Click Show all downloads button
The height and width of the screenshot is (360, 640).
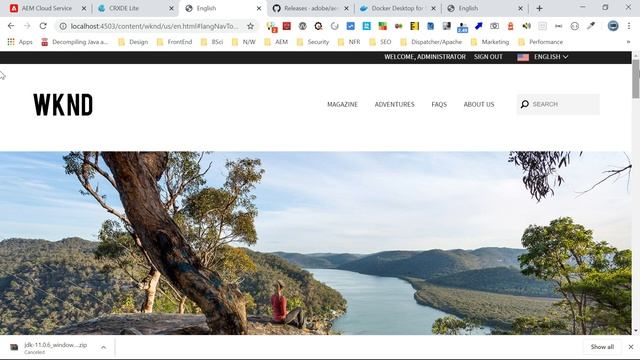602,347
